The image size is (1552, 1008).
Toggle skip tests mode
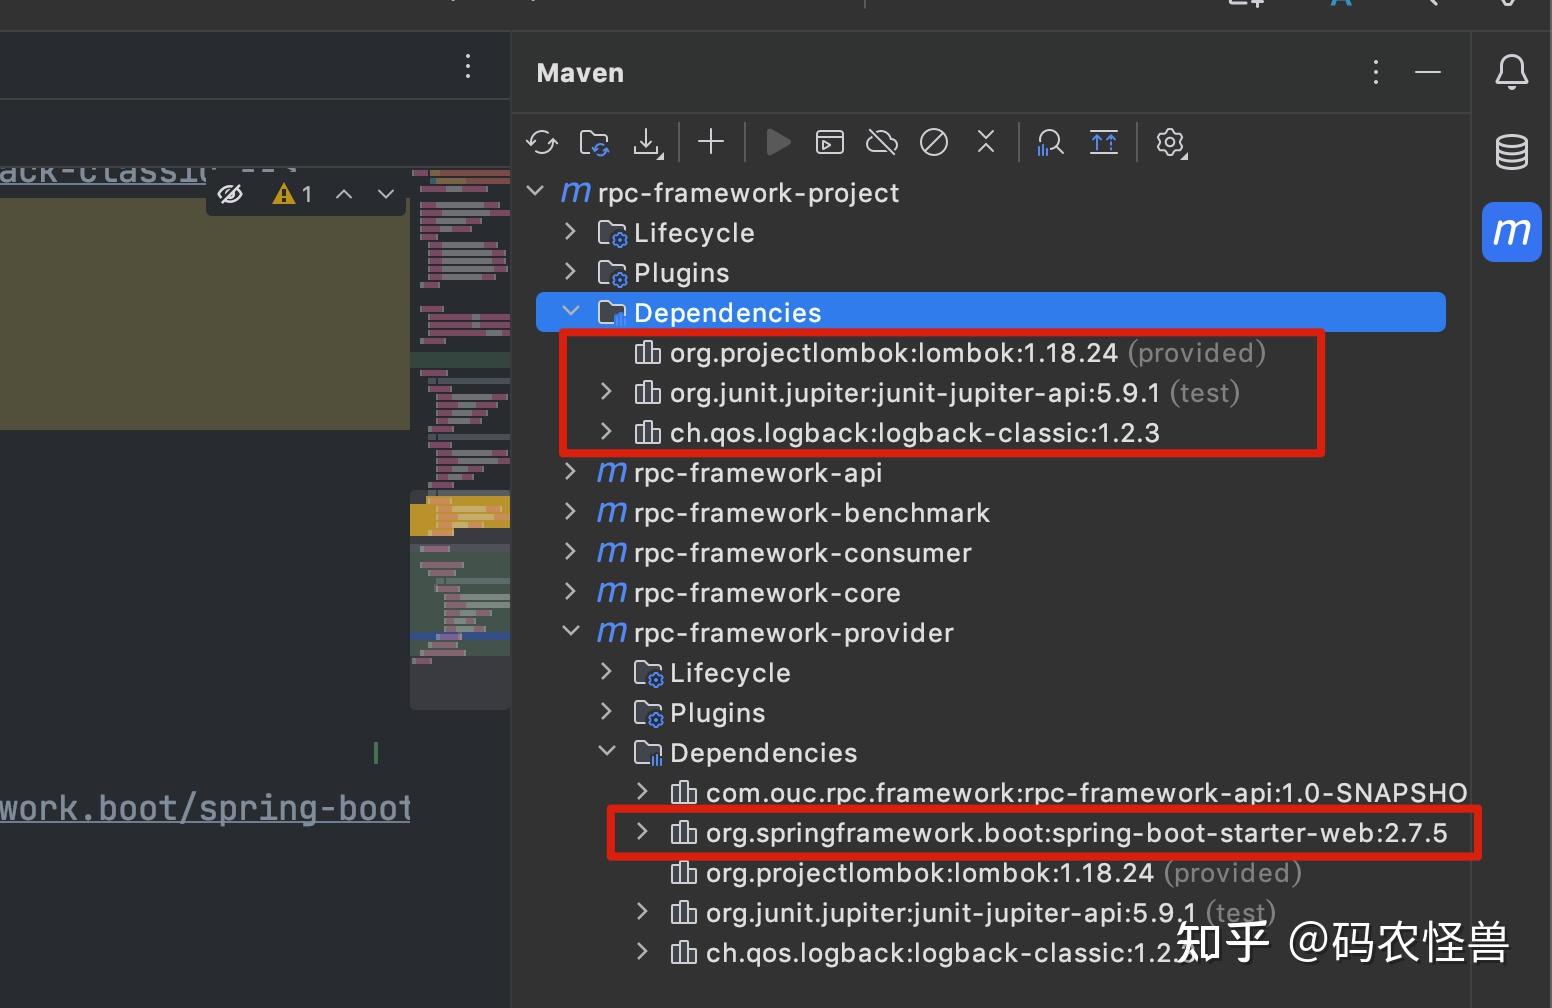tap(933, 142)
